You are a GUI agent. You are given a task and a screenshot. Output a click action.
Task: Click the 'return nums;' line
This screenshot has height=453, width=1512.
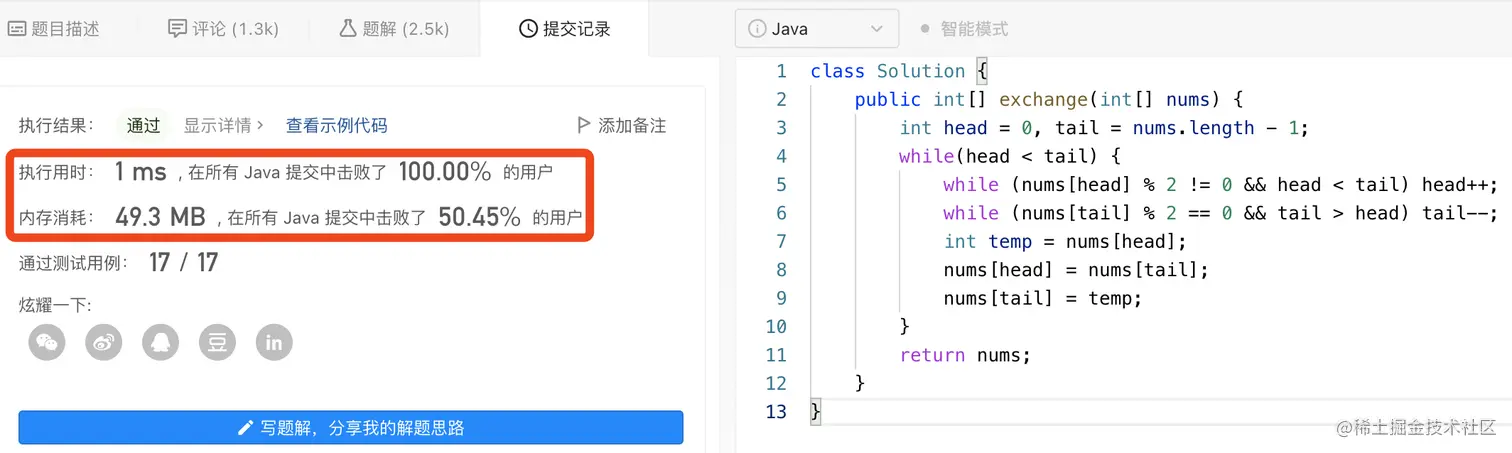[x=965, y=355]
